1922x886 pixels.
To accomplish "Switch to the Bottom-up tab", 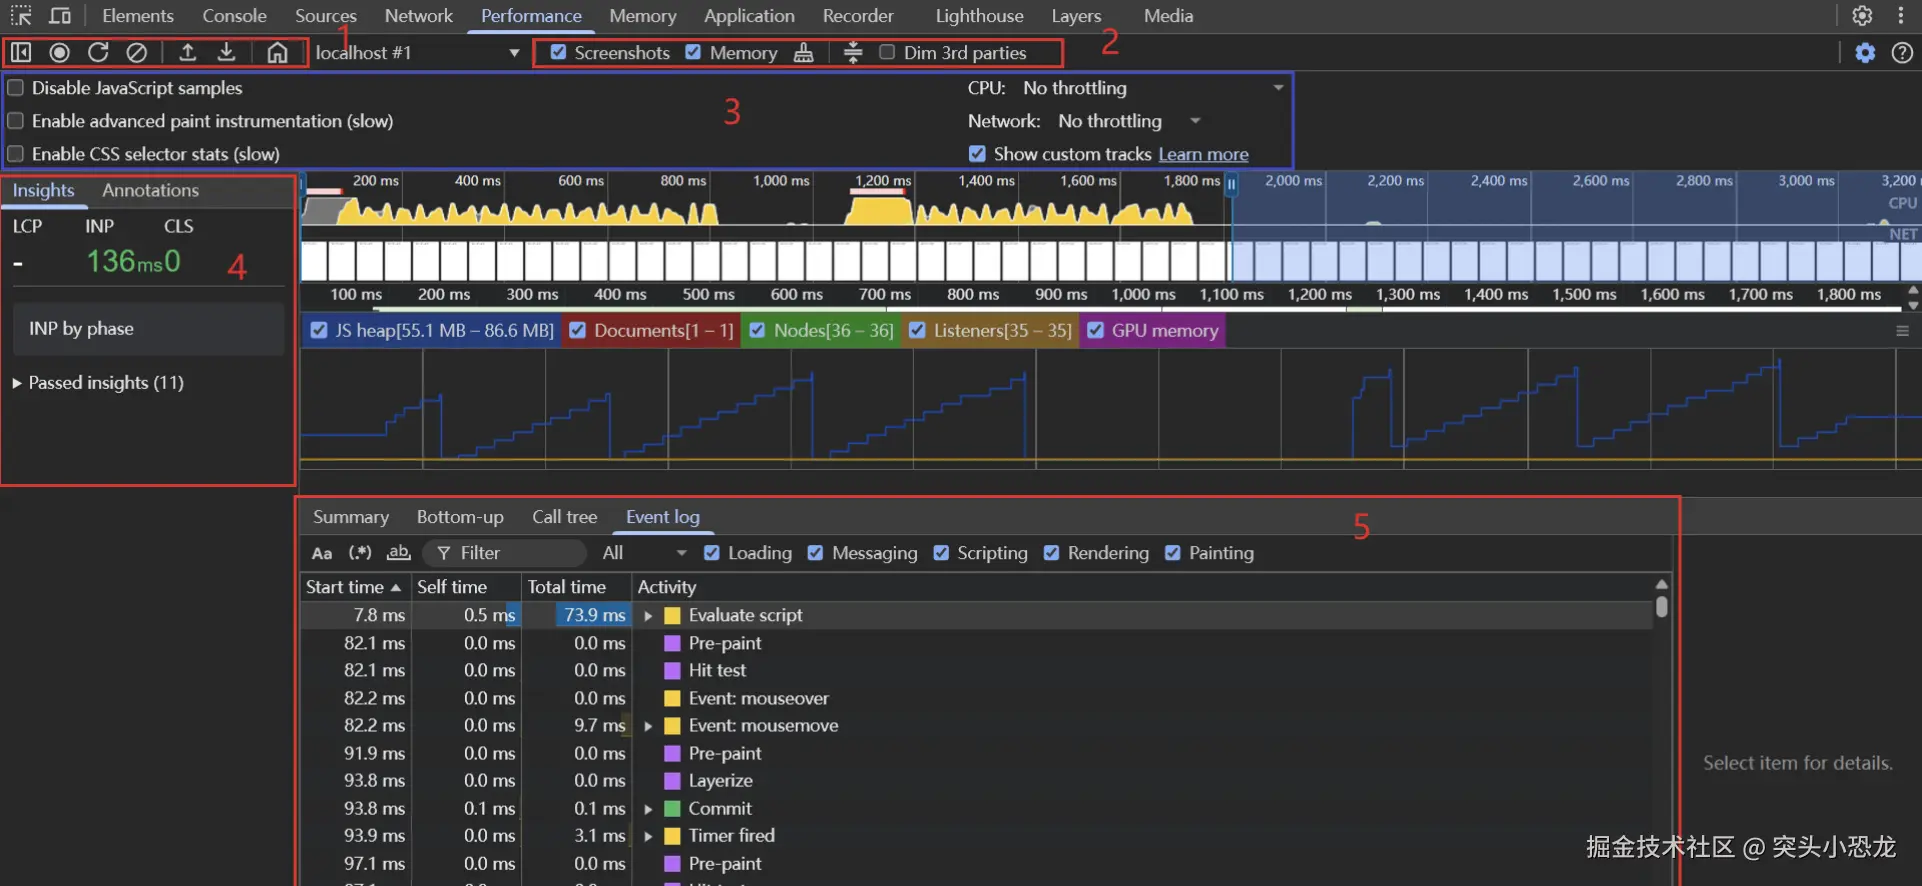I will 460,517.
